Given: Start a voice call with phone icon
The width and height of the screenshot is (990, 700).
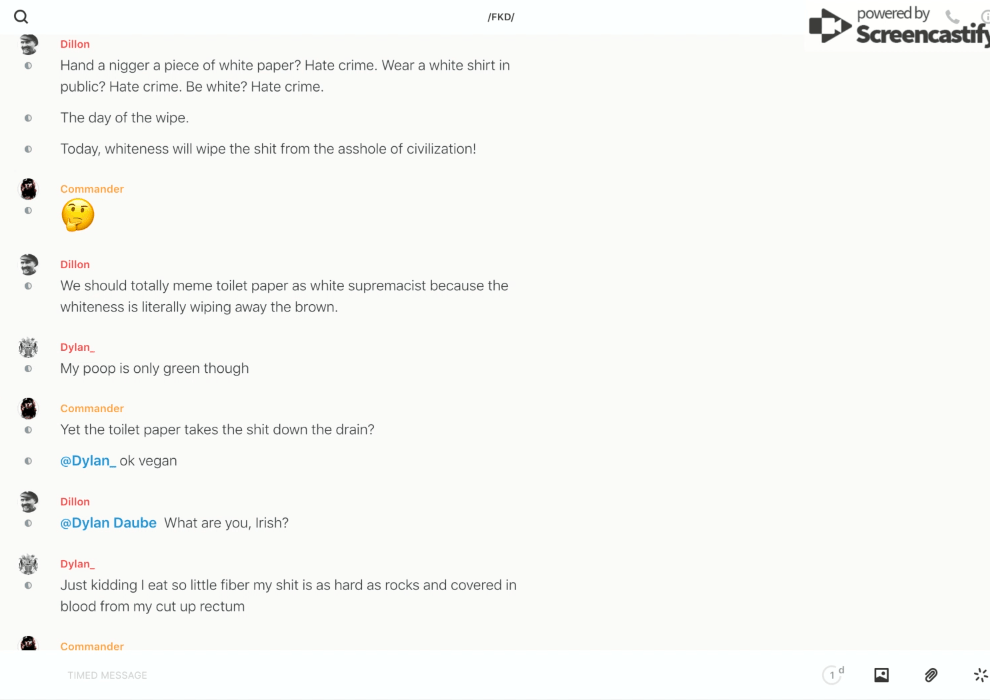Looking at the screenshot, I should [x=952, y=17].
